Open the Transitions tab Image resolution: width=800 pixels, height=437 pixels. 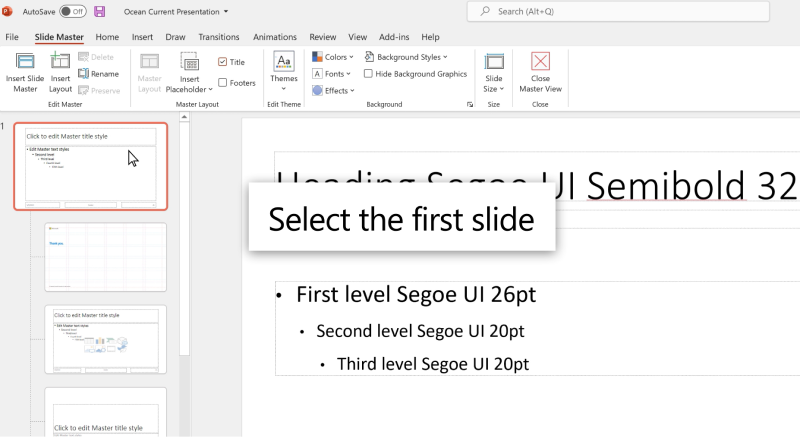pos(219,37)
